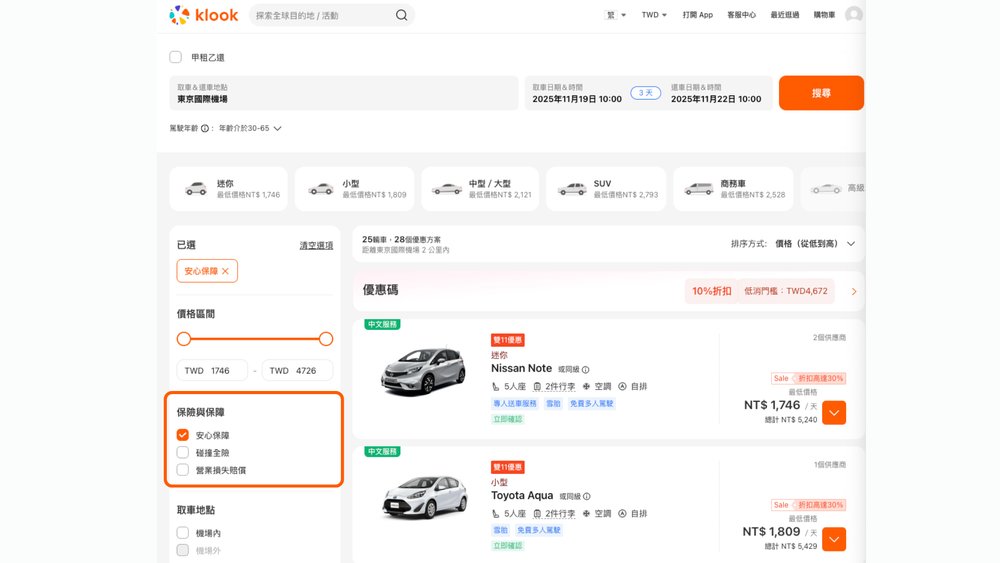Open the 優惠碼 arrow chevron
The image size is (1000, 563).
[x=854, y=291]
